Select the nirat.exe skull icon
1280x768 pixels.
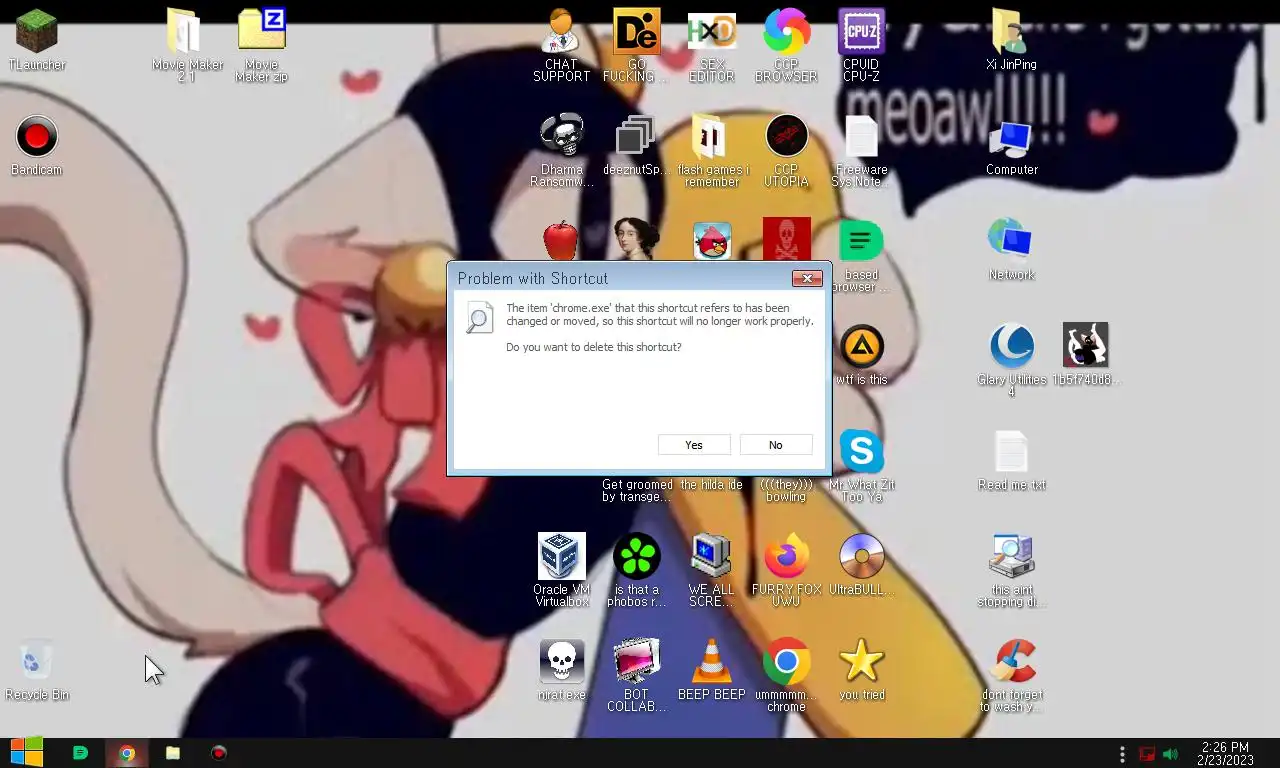tap(561, 670)
